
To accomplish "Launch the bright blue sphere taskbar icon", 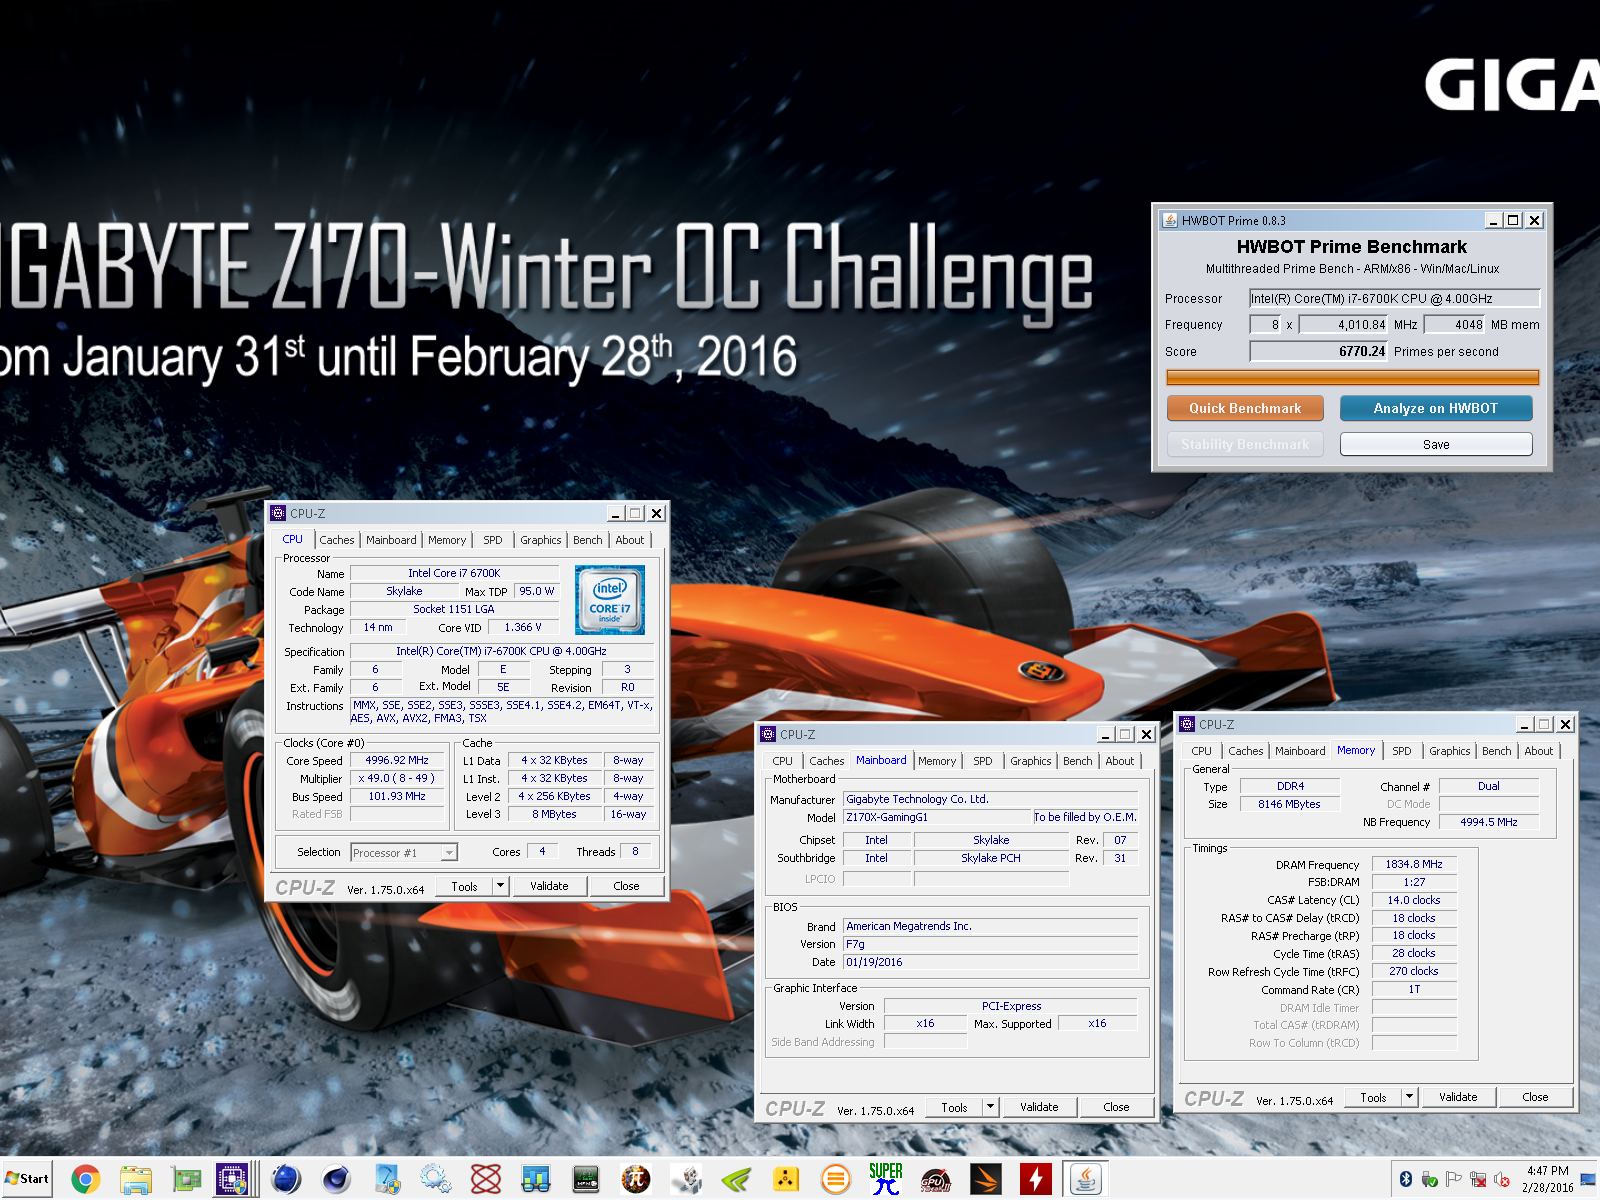I will coord(286,1180).
